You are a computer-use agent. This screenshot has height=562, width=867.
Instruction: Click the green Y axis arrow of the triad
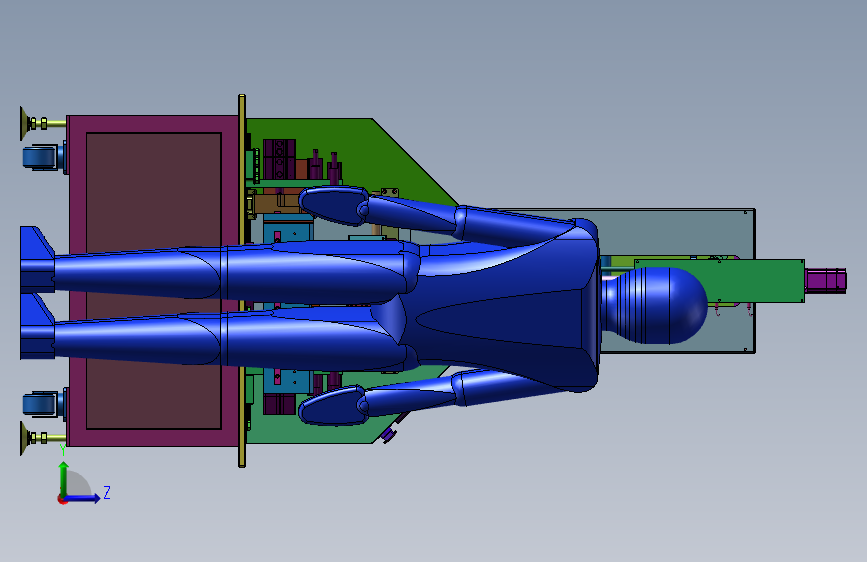pos(64,478)
